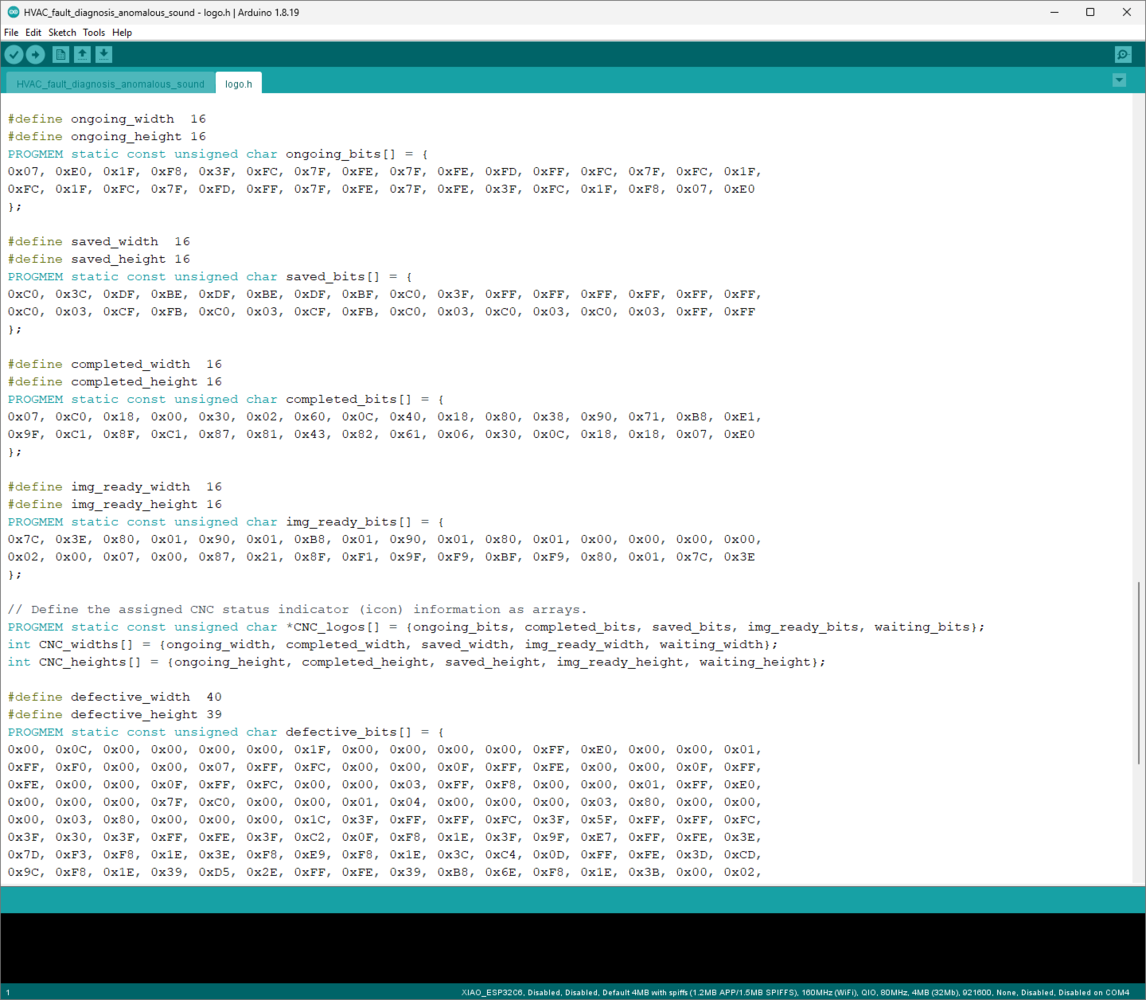The width and height of the screenshot is (1146, 1000).
Task: Click the '*CNC_logos[]' array declaration
Action: coord(496,627)
